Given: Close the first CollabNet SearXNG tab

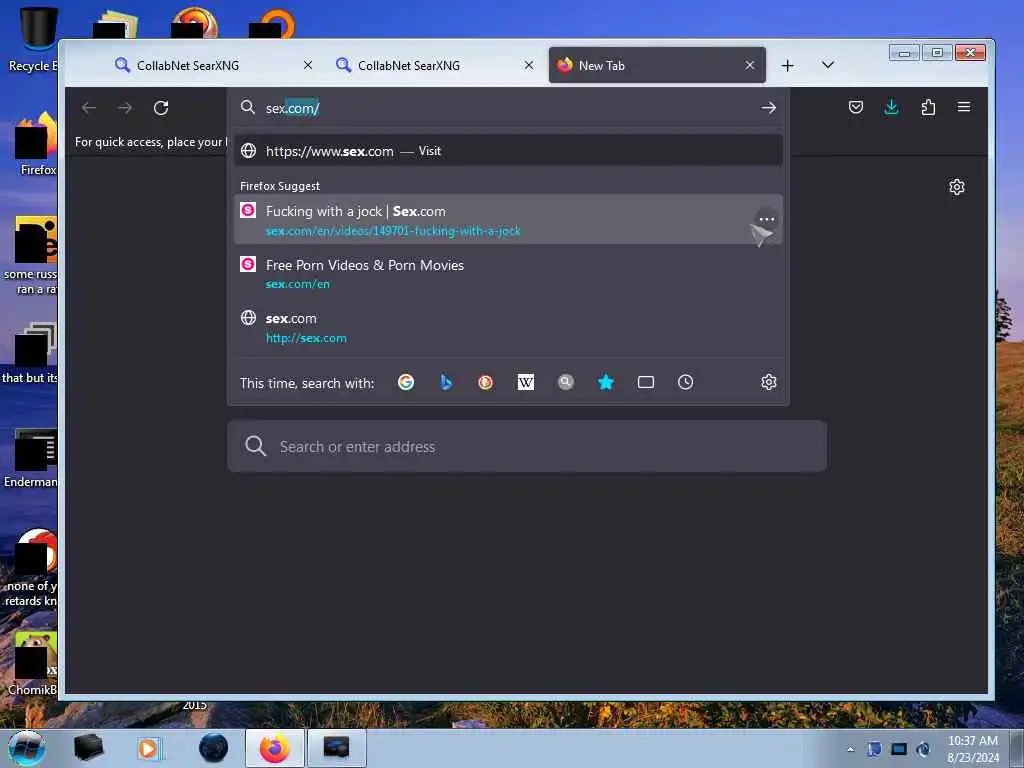Looking at the screenshot, I should [308, 65].
